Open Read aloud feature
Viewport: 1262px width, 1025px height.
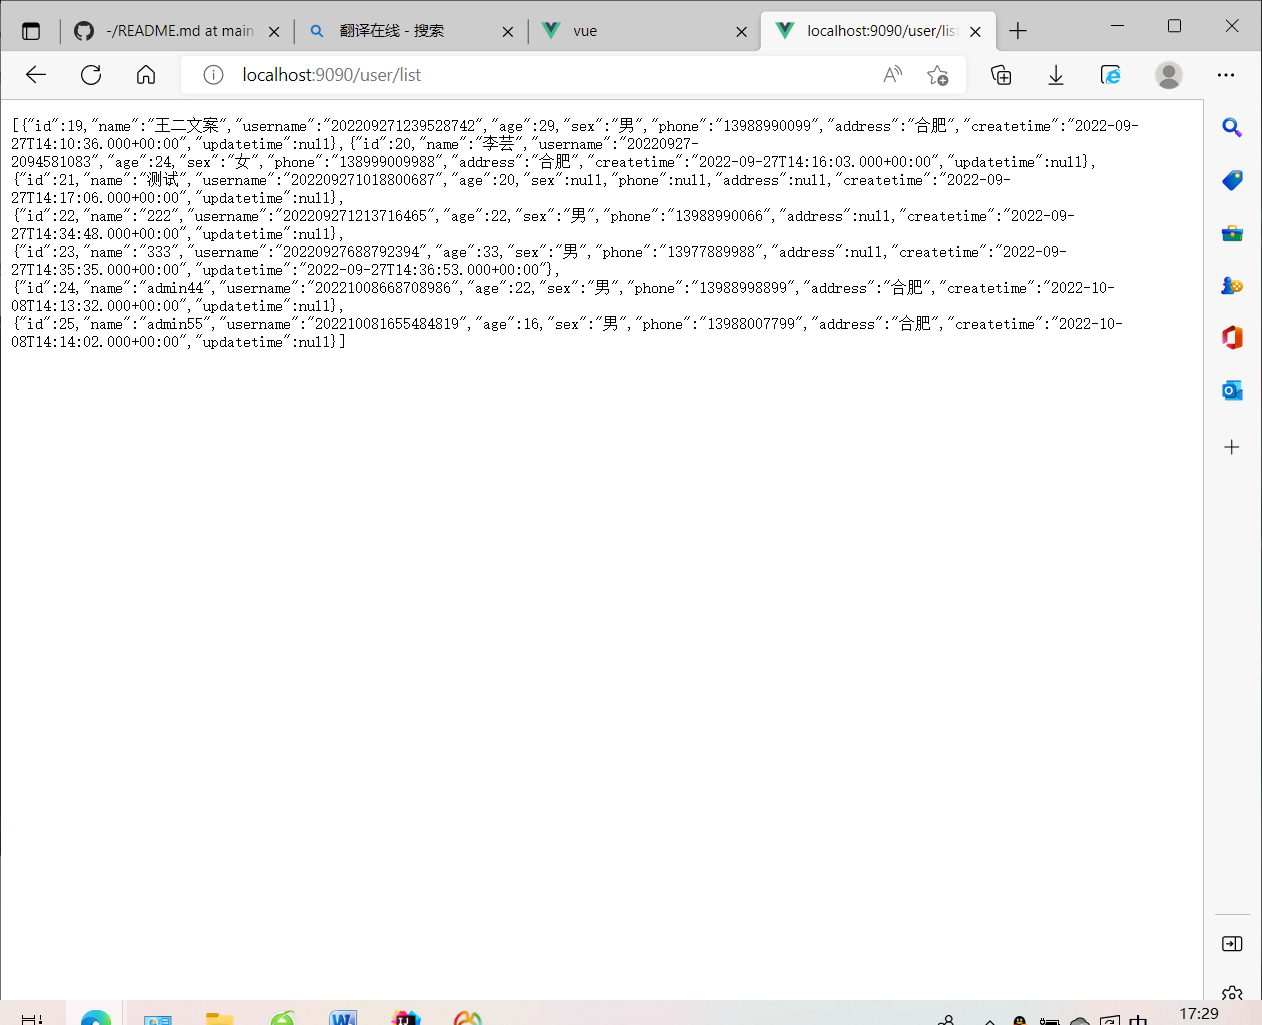pyautogui.click(x=892, y=75)
